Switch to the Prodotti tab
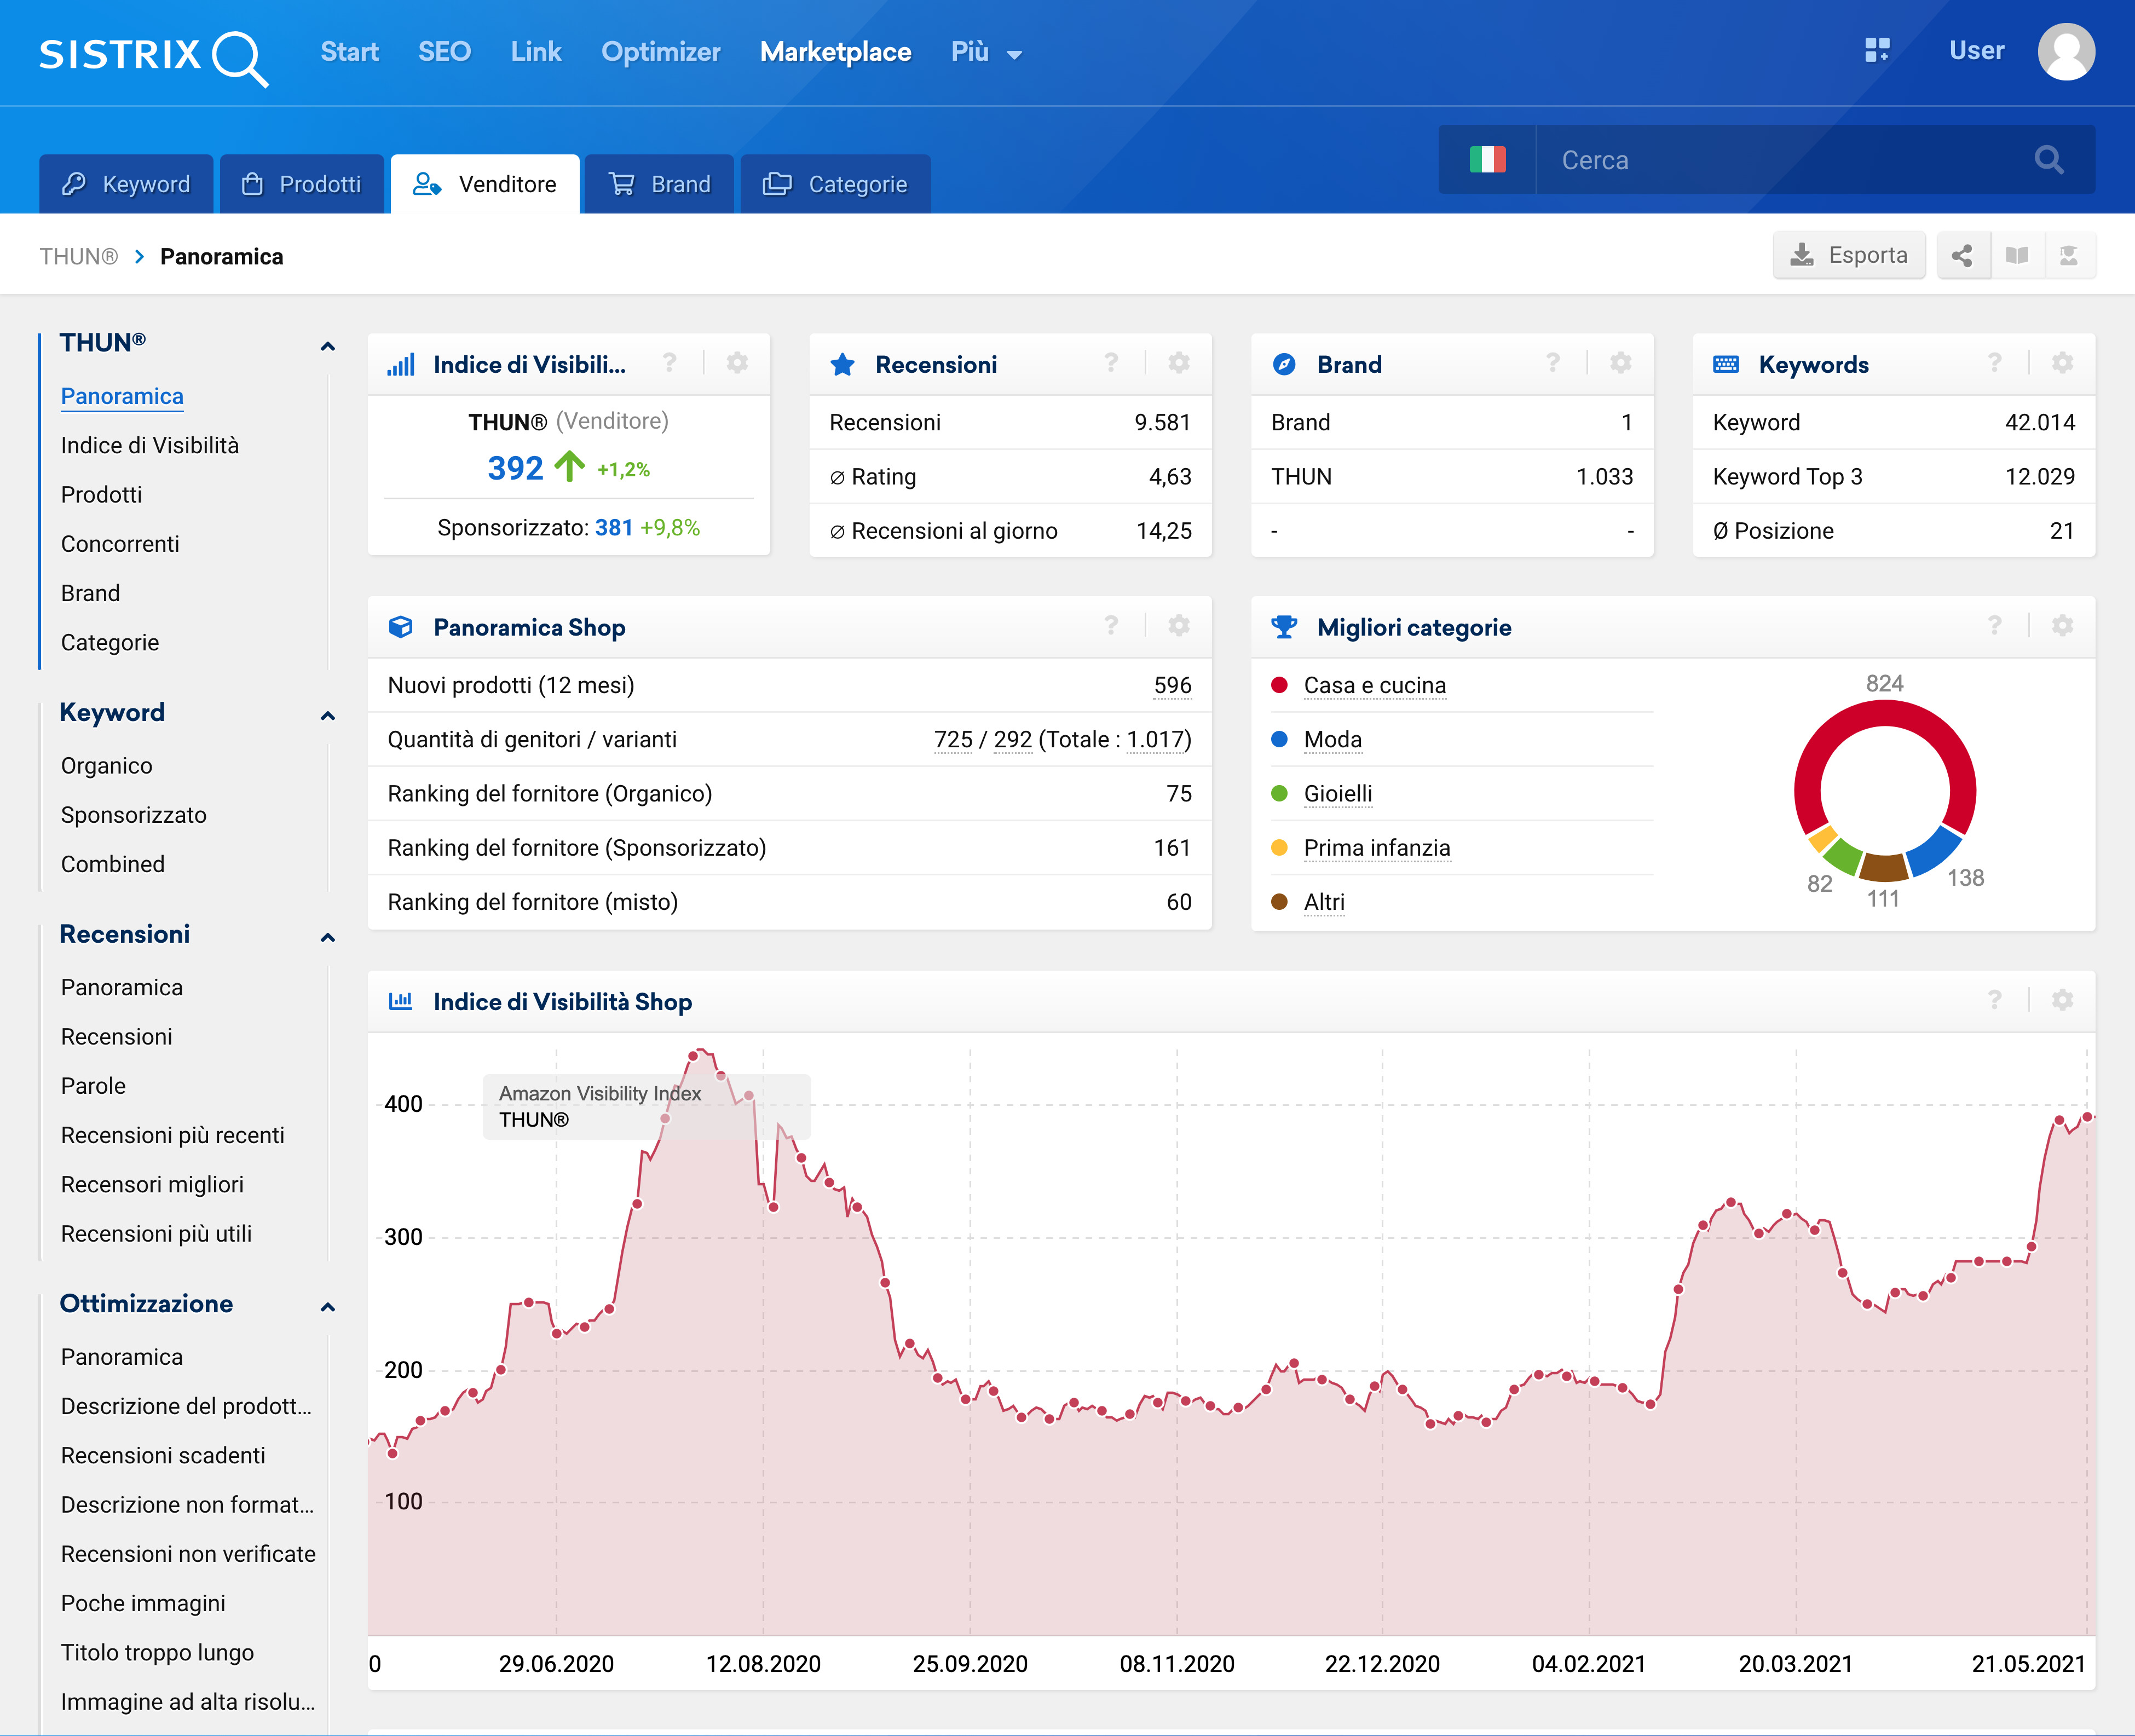The image size is (2135, 1736). click(302, 184)
